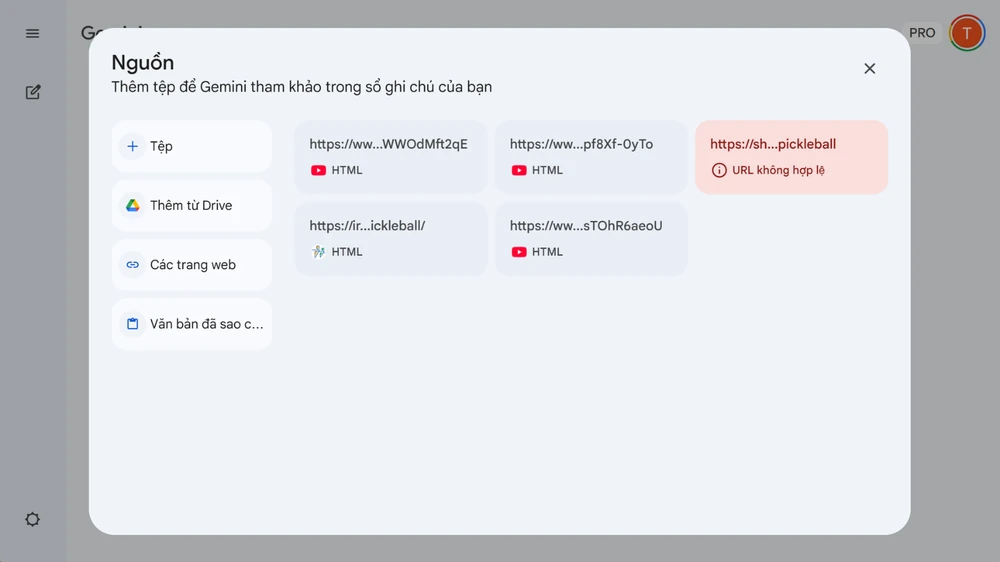Click the PRO badge label
Image resolution: width=1000 pixels, height=562 pixels.
tap(922, 33)
